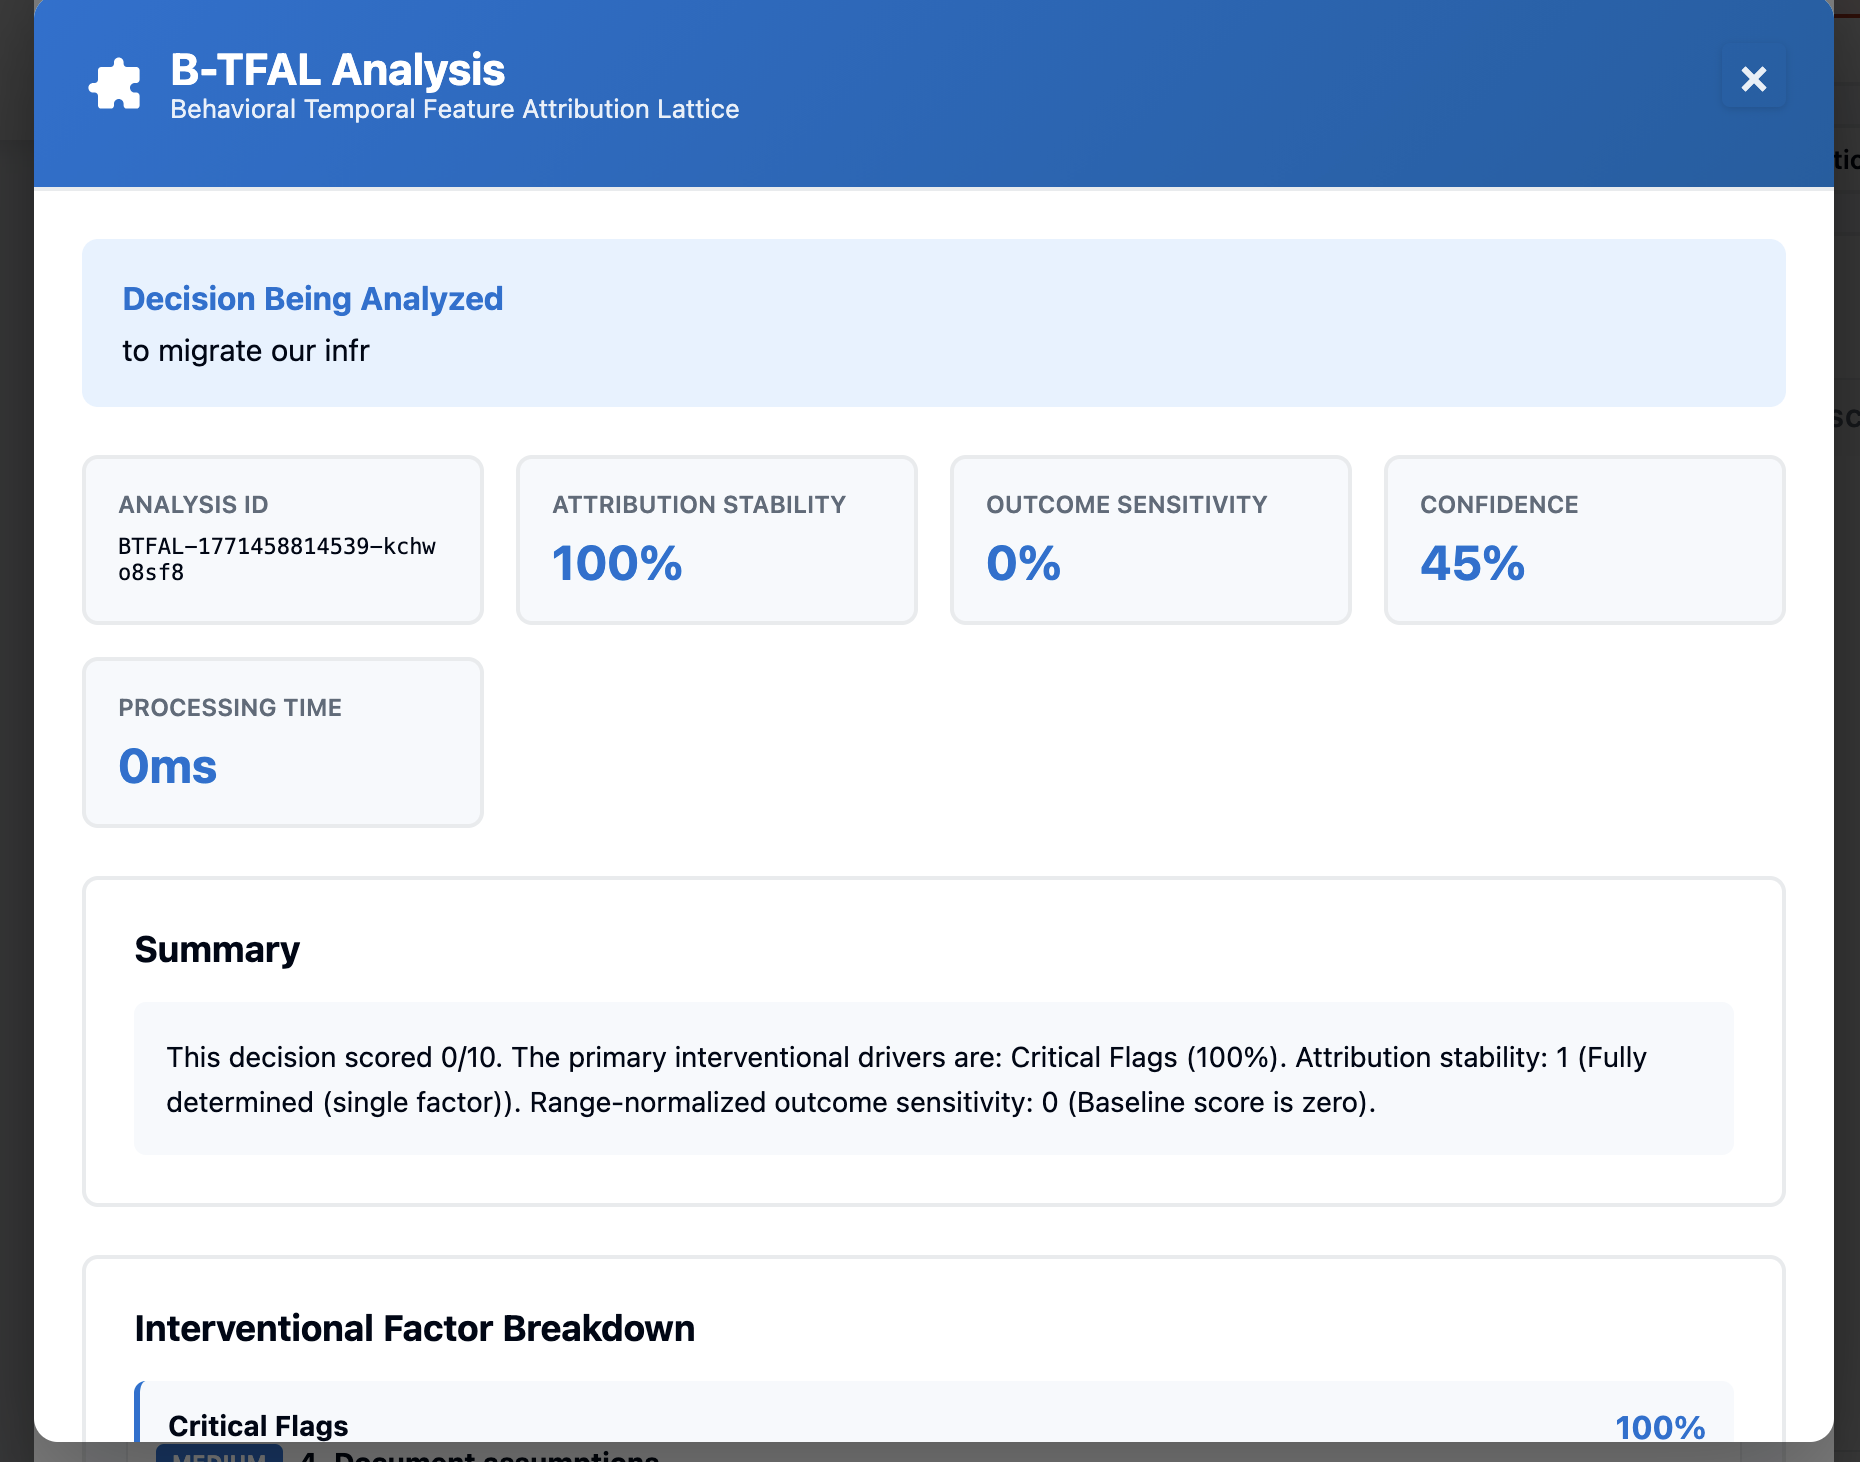Click 'Behavioral Temporal Feature Attribution Lattice' subtitle
Image resolution: width=1860 pixels, height=1462 pixels.
click(x=455, y=109)
